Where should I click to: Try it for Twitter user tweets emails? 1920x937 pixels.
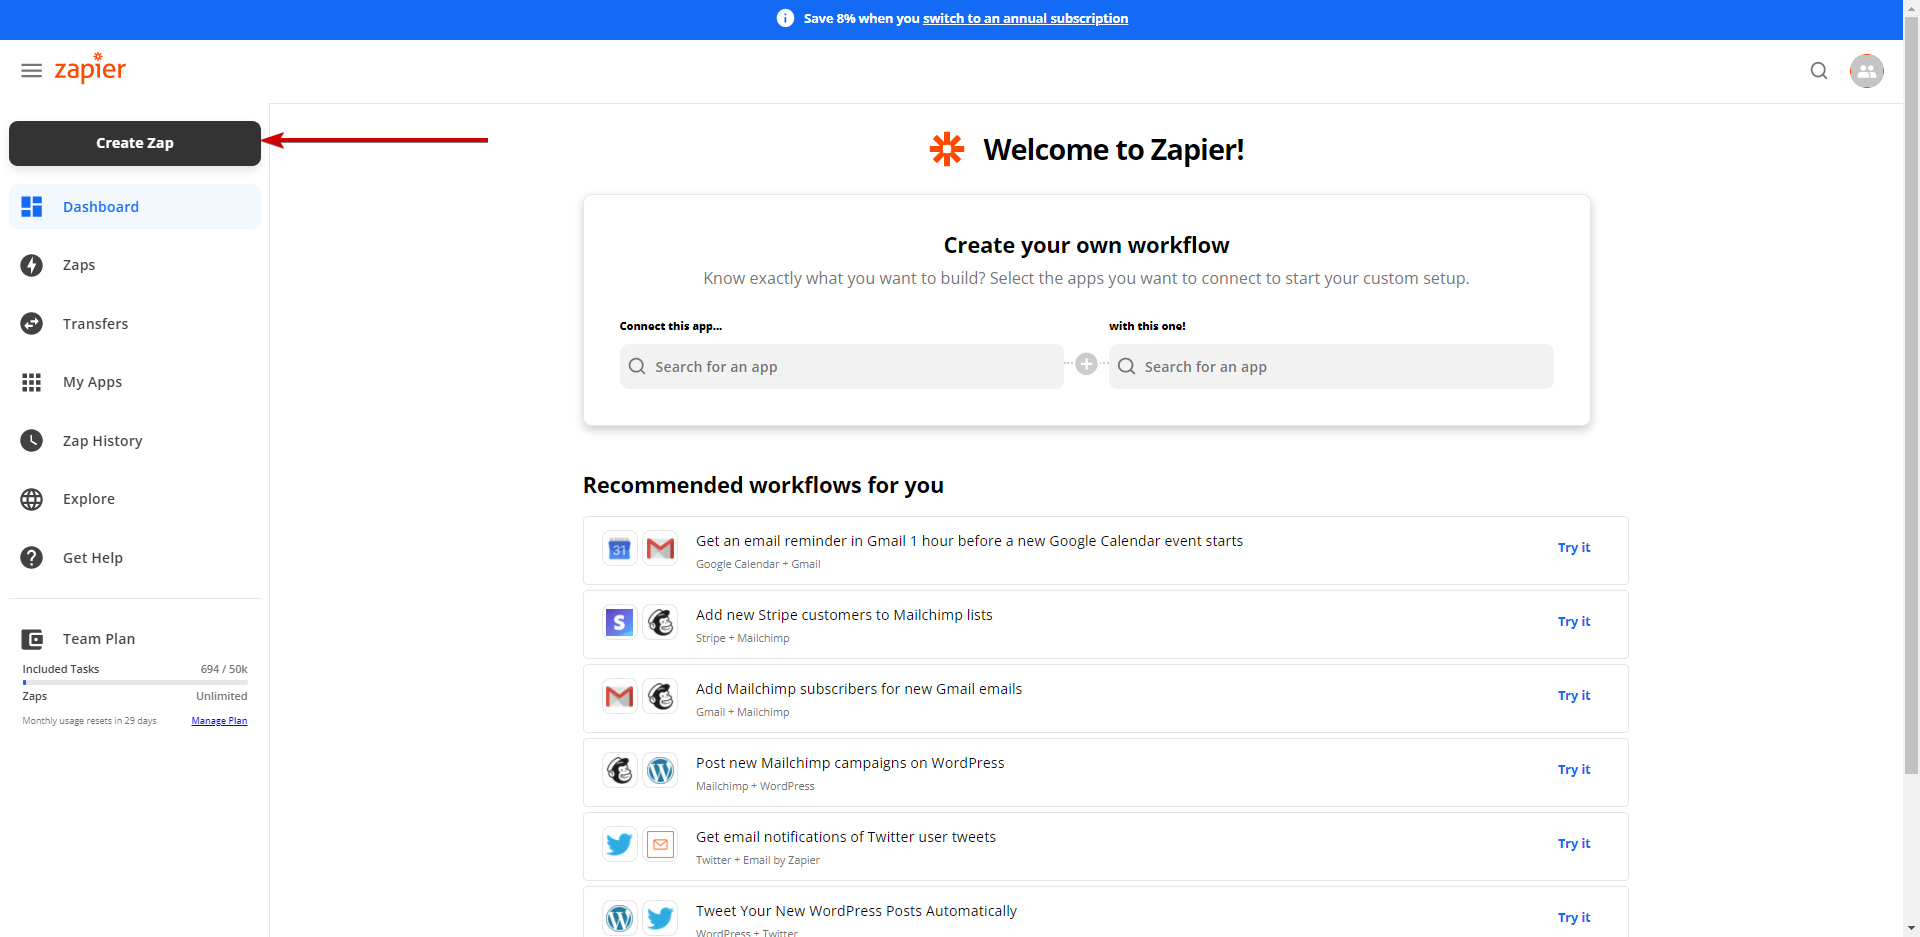point(1574,844)
